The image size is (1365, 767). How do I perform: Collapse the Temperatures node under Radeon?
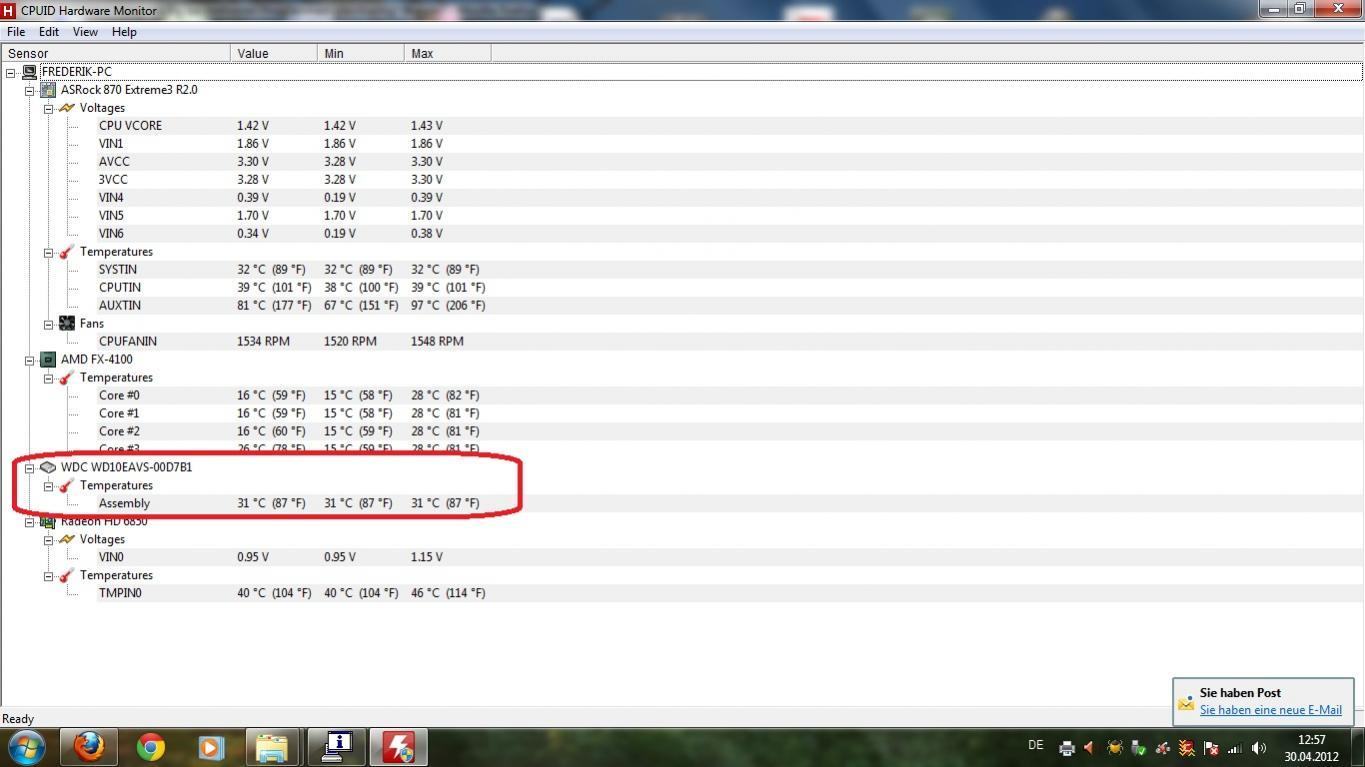[48, 576]
